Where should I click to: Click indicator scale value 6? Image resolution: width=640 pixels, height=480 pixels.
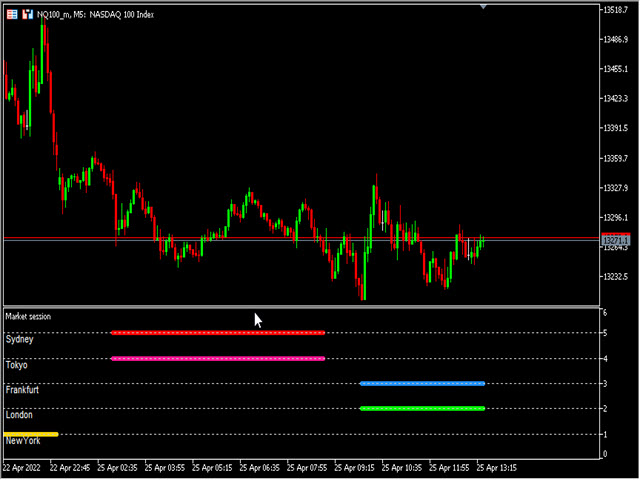point(605,313)
